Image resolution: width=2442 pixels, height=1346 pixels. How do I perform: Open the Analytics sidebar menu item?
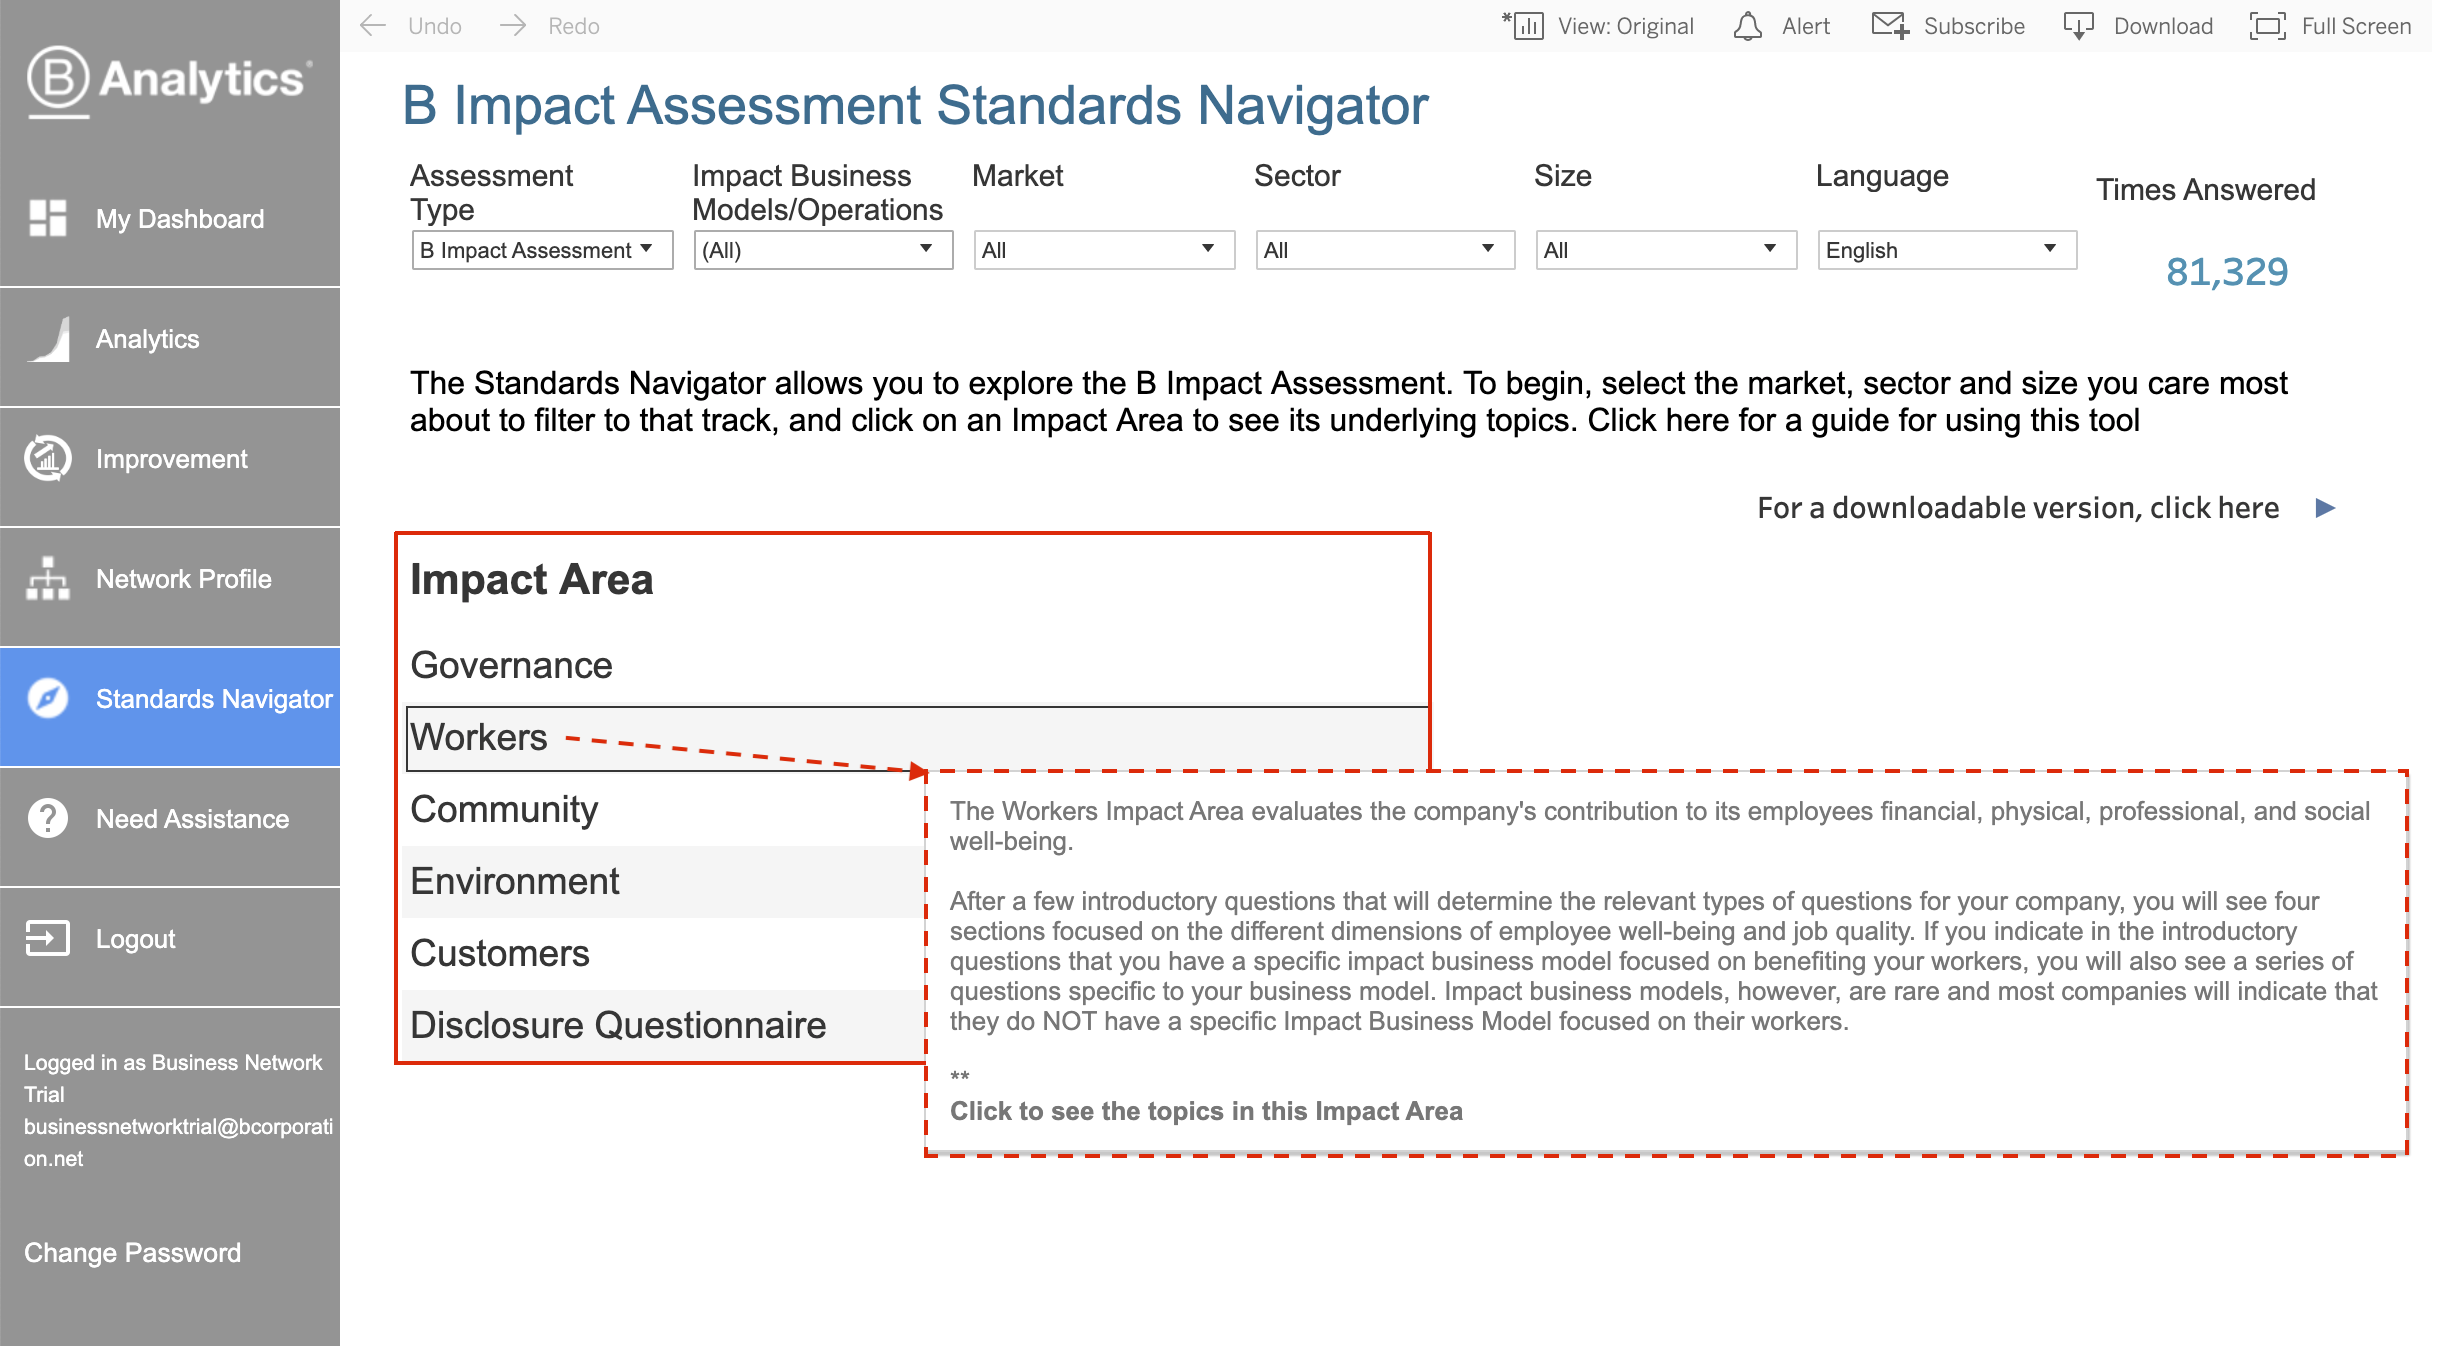pos(147,339)
